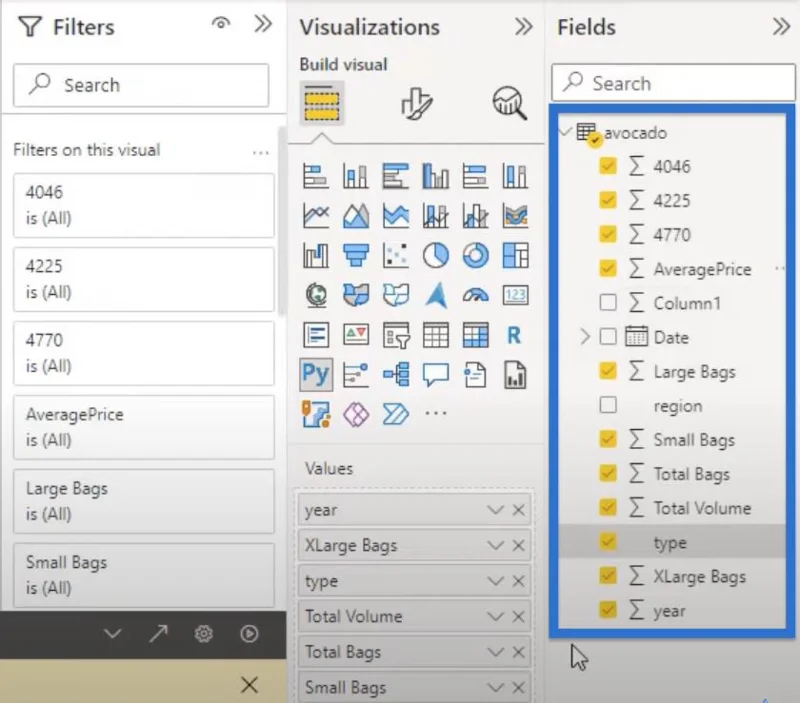Uncheck the AveragePrice field checkbox
This screenshot has height=703, width=800.
608,268
